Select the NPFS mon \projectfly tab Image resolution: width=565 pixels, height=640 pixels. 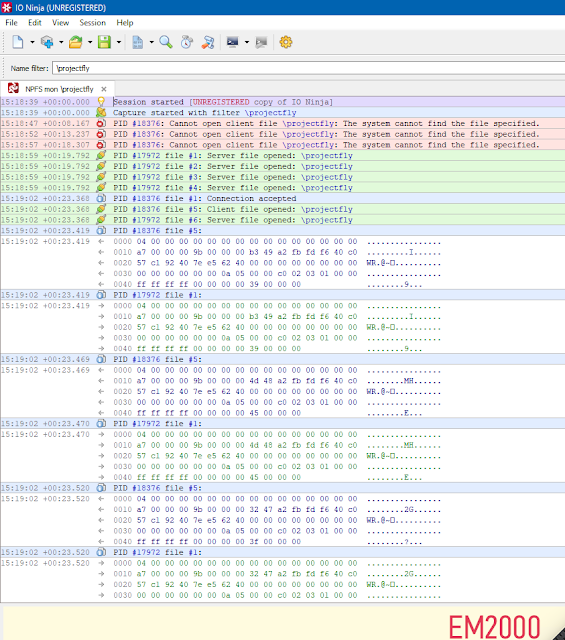point(59,89)
